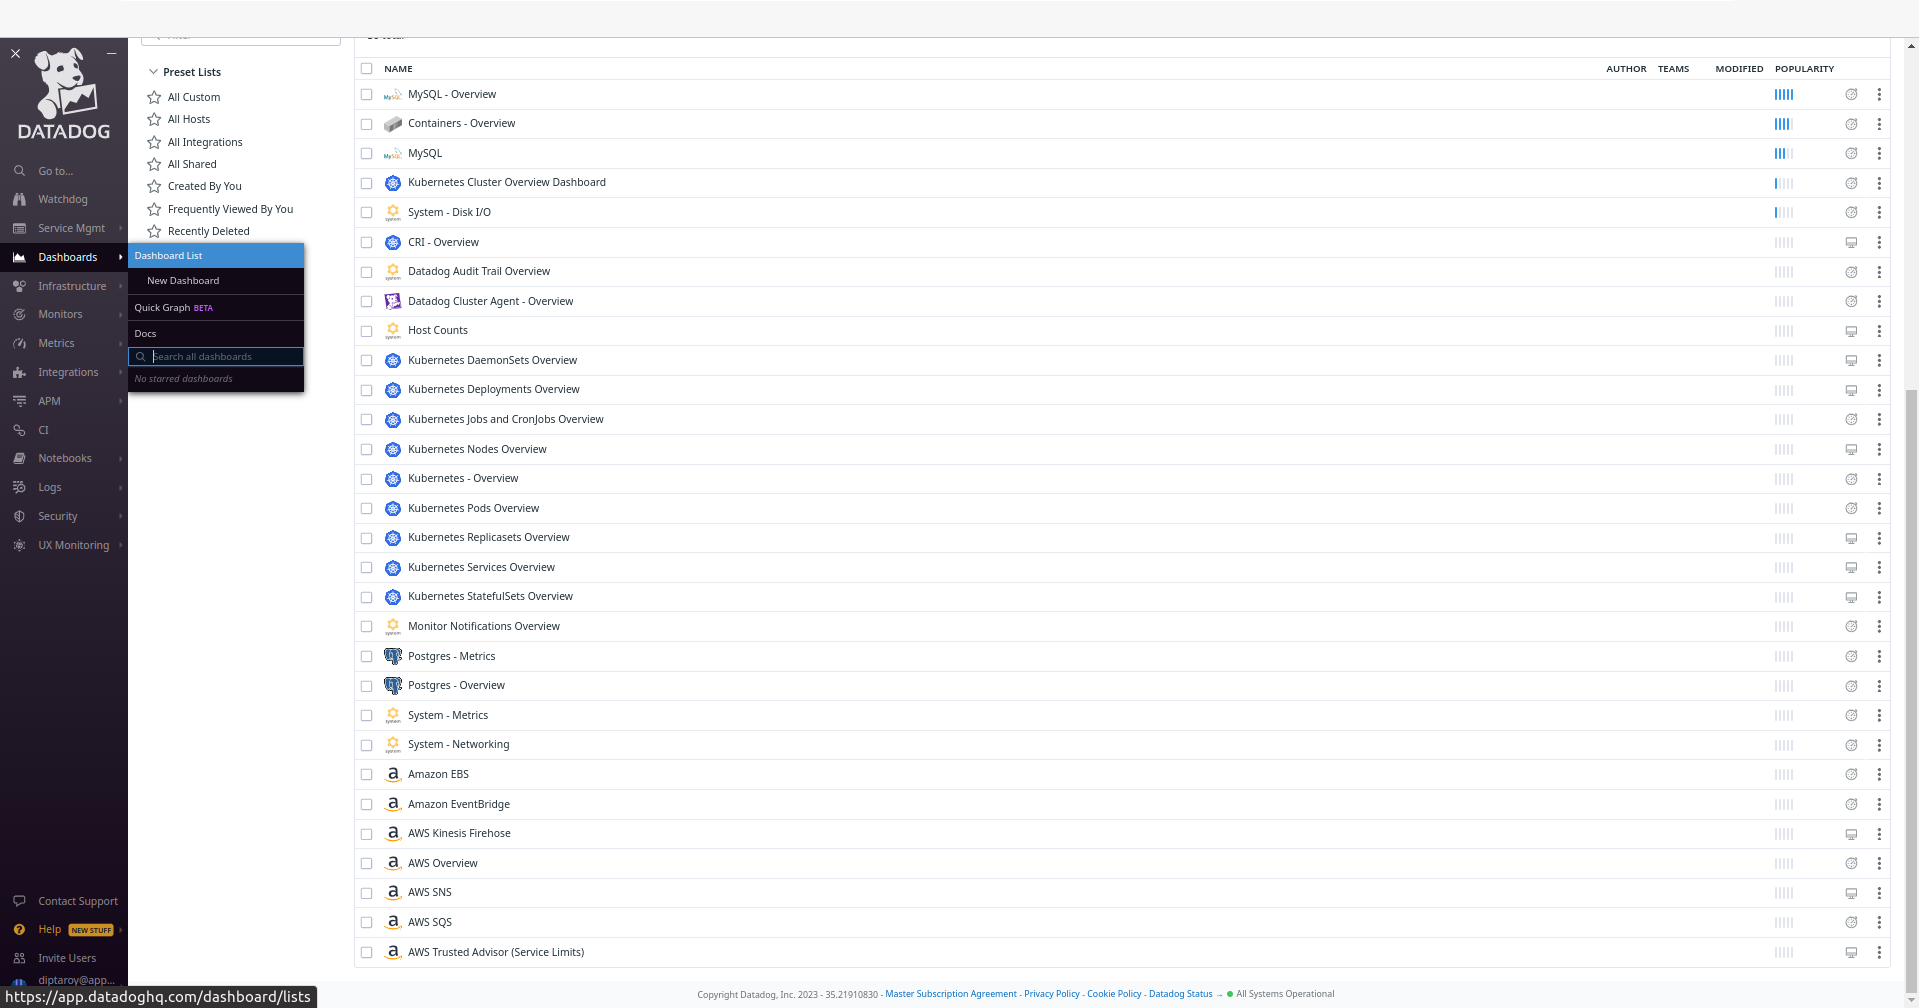The height and width of the screenshot is (1008, 1920).
Task: Click the screen icon on the CRI - Overview row
Action: [x=1851, y=242]
